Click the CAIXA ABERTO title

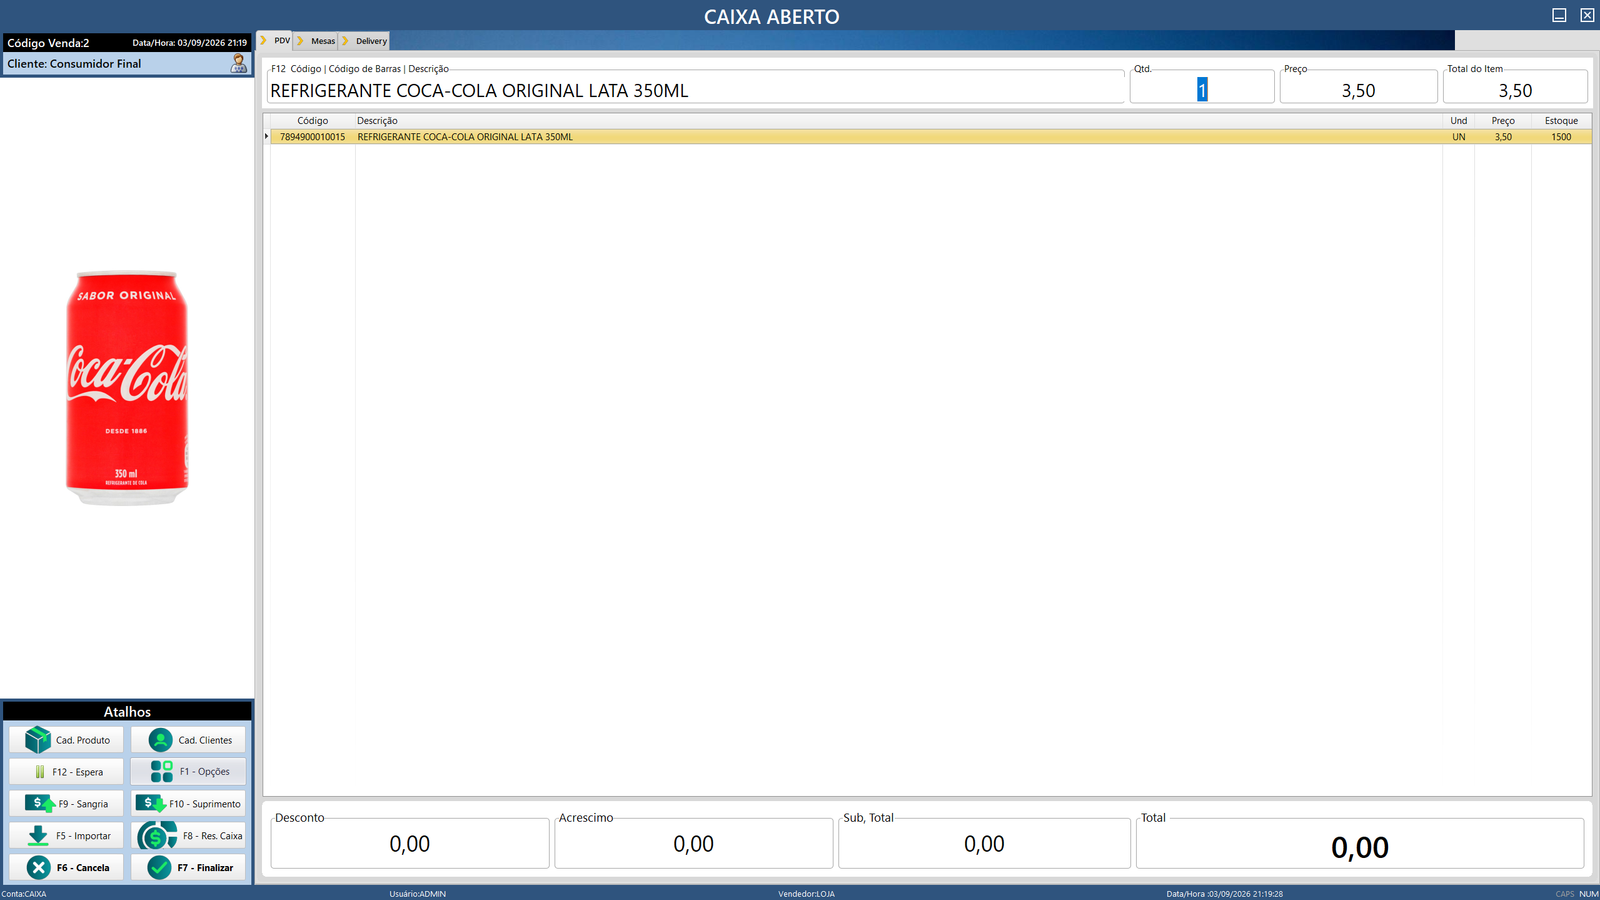[772, 17]
